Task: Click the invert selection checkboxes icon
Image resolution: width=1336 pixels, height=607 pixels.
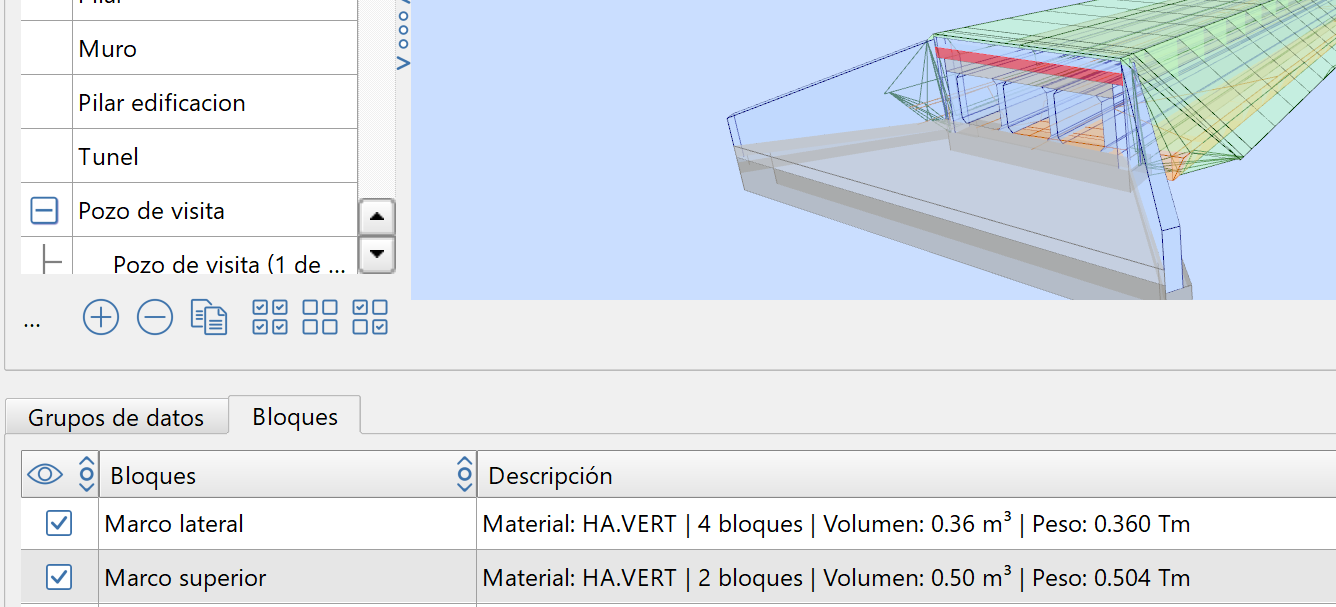Action: (370, 318)
